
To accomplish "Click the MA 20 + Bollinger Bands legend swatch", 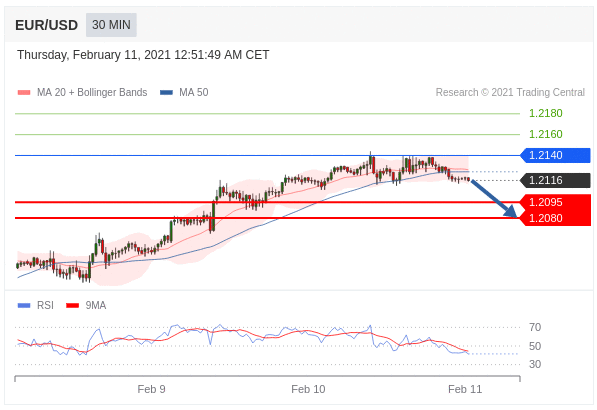I will click(24, 93).
